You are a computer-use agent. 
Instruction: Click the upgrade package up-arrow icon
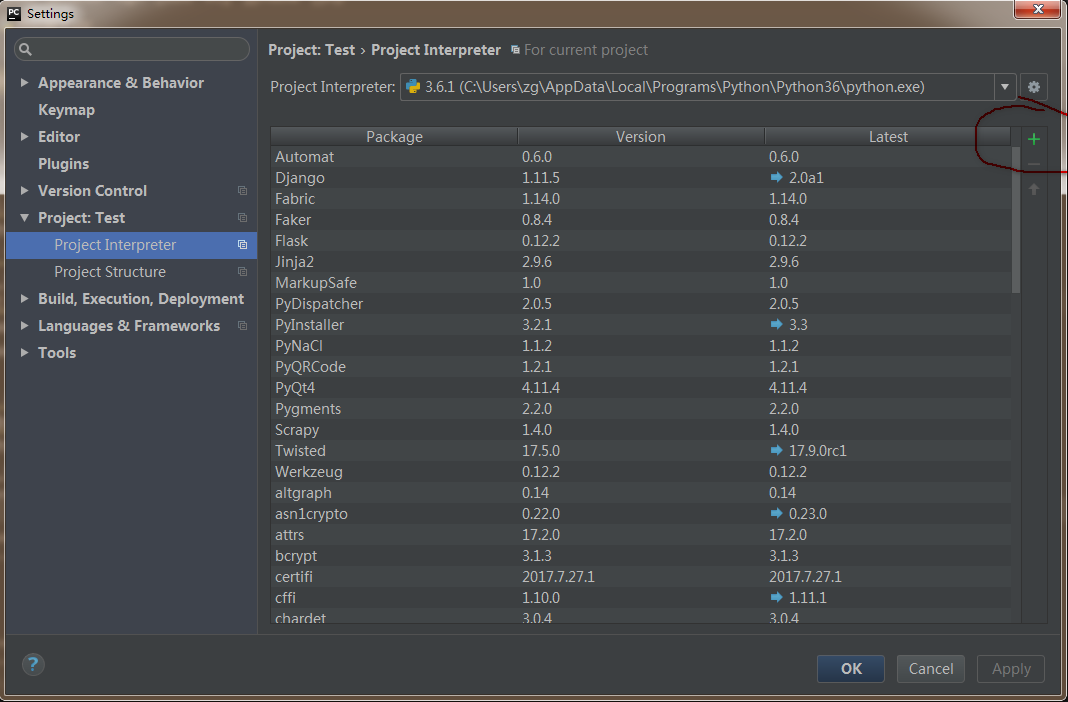(x=1033, y=189)
